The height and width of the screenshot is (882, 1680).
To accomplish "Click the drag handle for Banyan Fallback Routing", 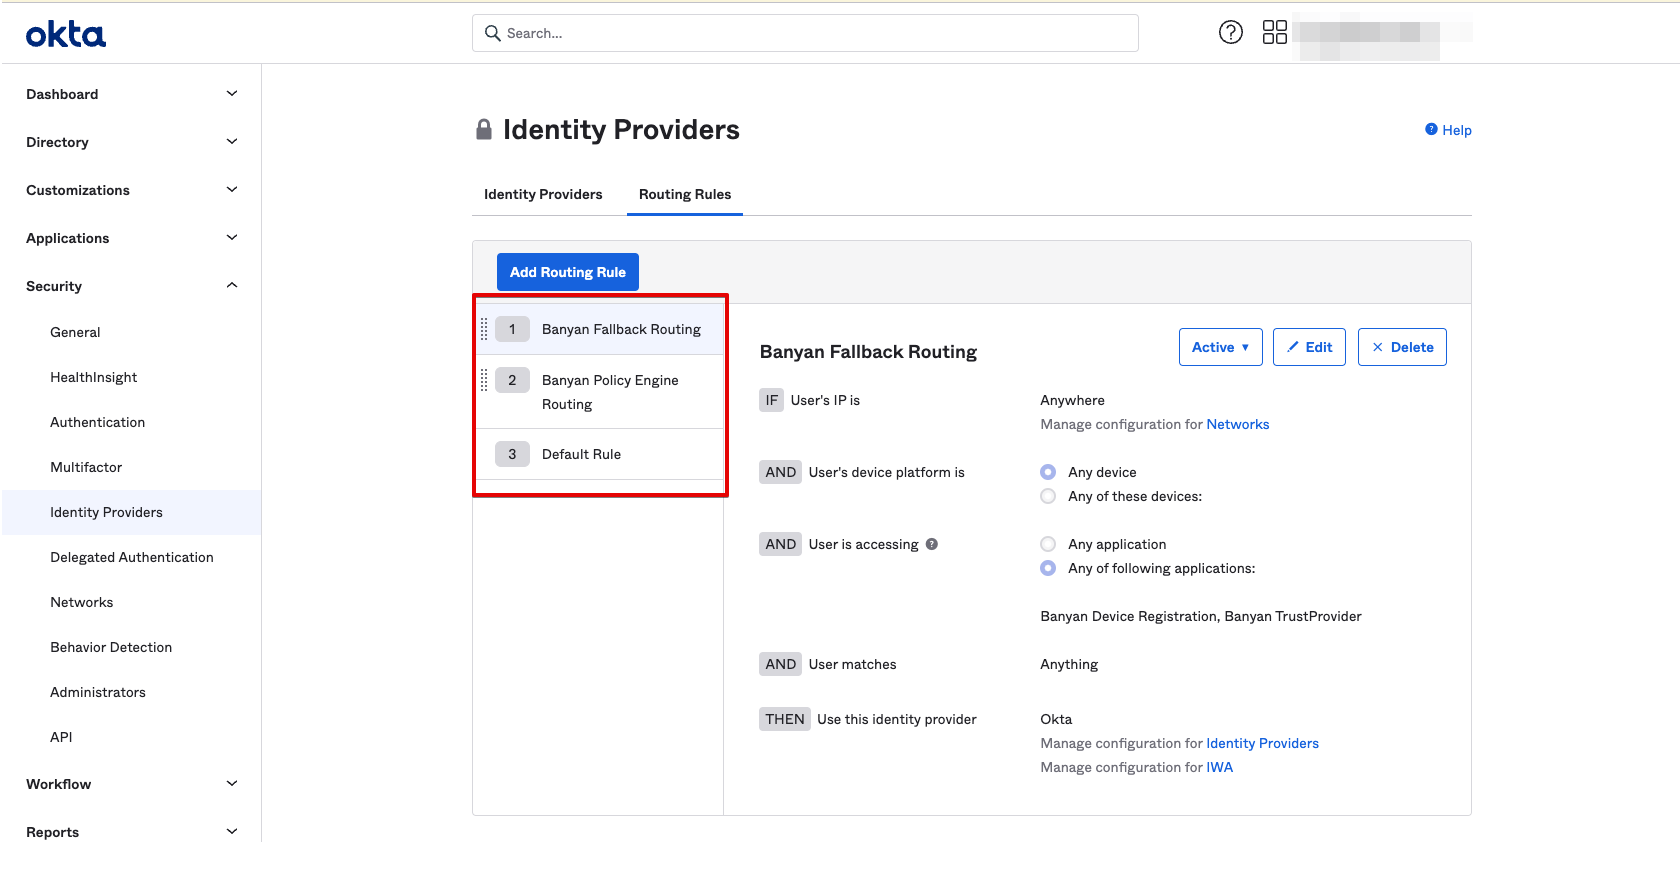I will pyautogui.click(x=485, y=329).
